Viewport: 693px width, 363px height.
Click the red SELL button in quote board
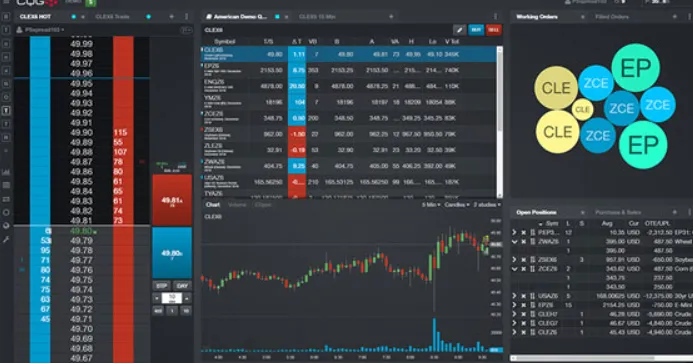pyautogui.click(x=493, y=30)
